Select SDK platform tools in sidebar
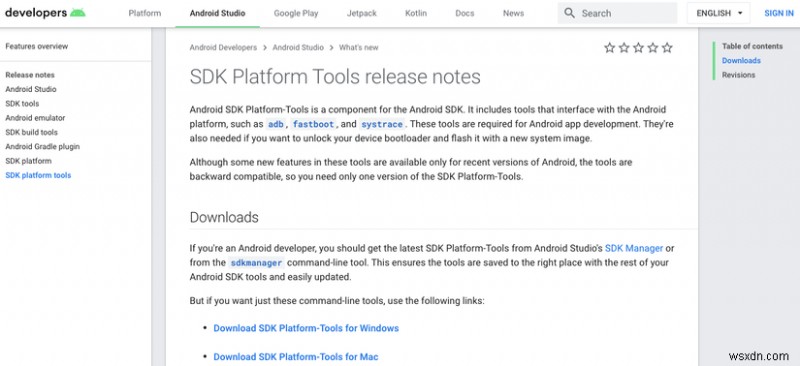 click(38, 175)
